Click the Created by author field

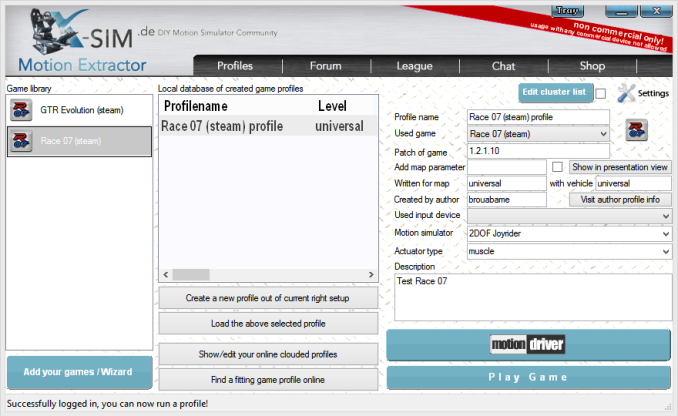[x=507, y=200]
